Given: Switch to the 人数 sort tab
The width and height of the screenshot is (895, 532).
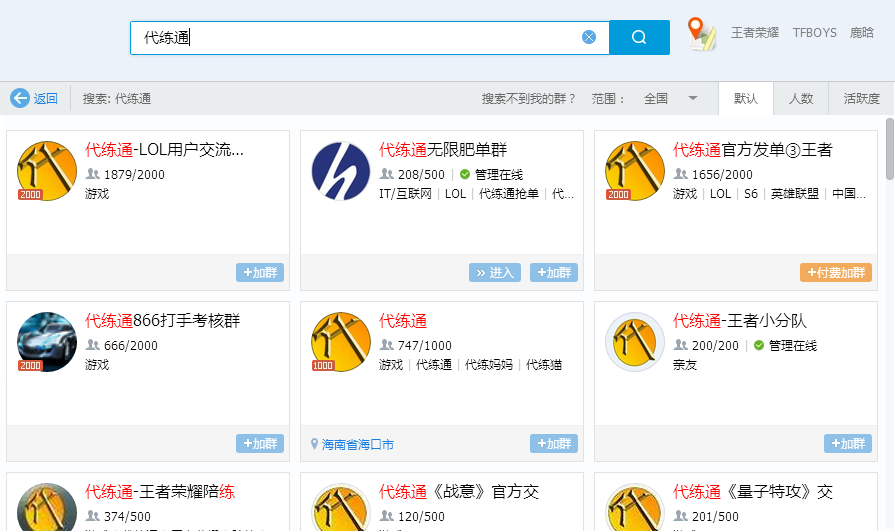Looking at the screenshot, I should pyautogui.click(x=801, y=98).
